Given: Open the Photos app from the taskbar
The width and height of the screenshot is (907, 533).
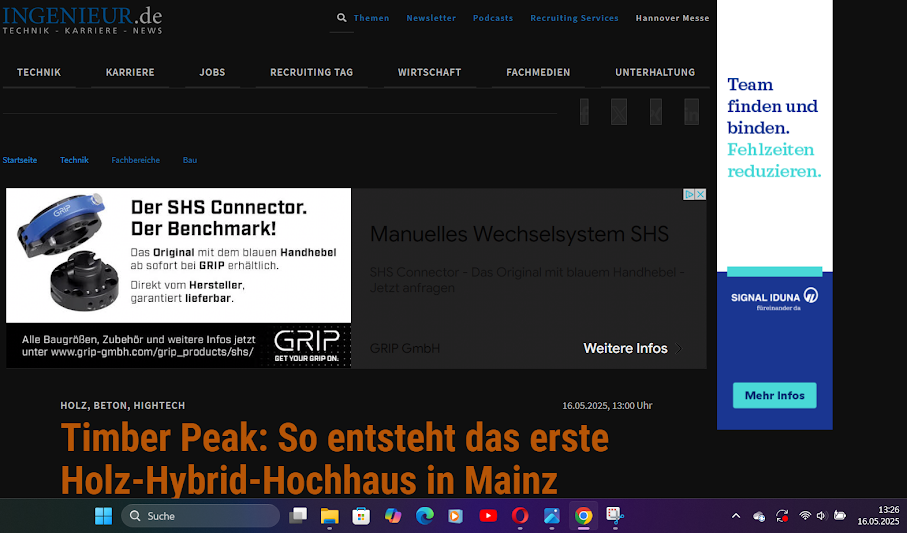Looking at the screenshot, I should [552, 516].
